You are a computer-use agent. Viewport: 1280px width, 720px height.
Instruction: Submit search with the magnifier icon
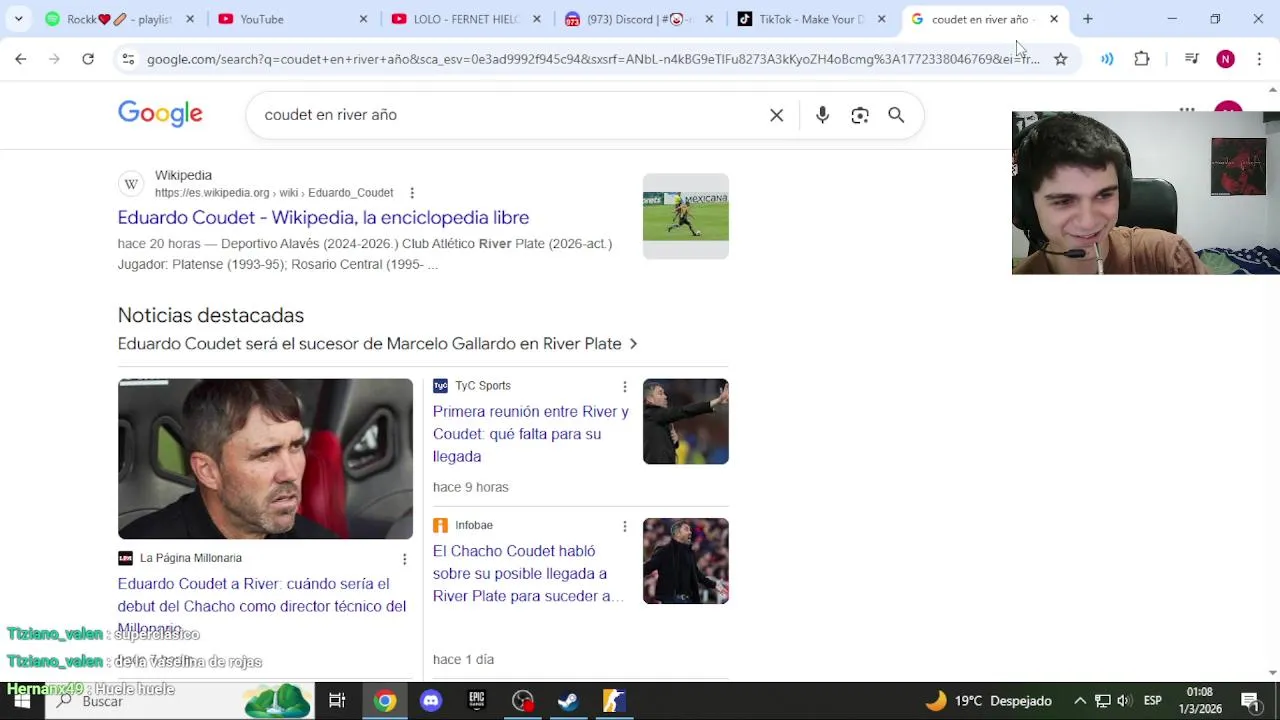pyautogui.click(x=896, y=115)
